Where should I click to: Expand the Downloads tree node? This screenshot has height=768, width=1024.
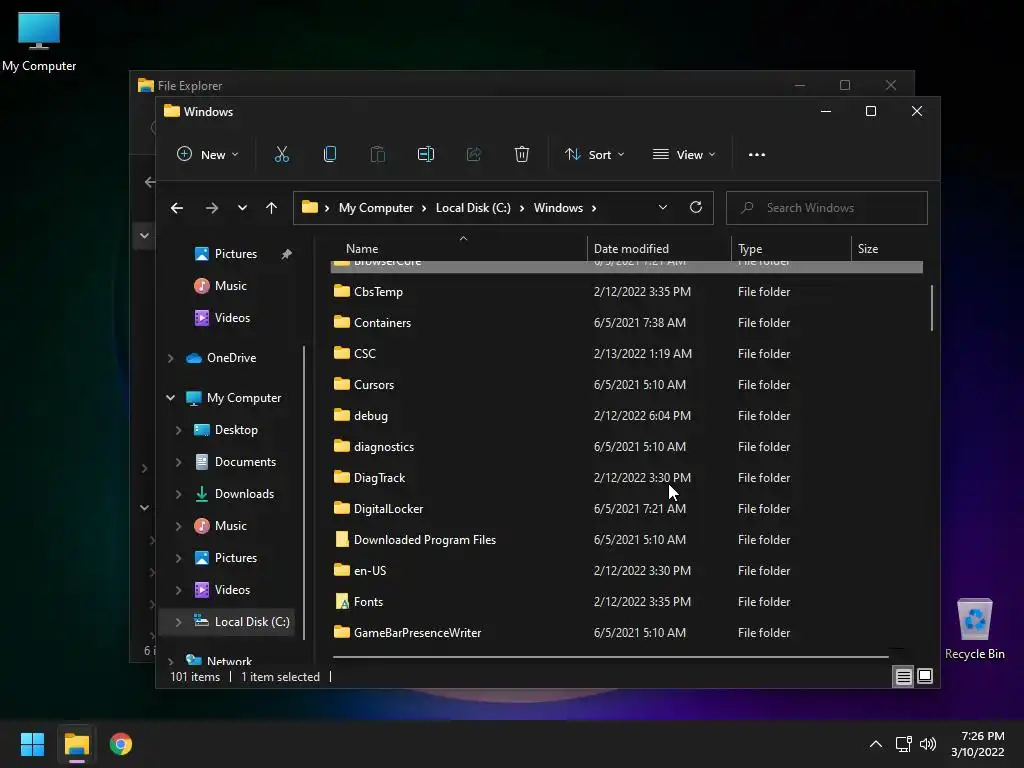(x=178, y=494)
